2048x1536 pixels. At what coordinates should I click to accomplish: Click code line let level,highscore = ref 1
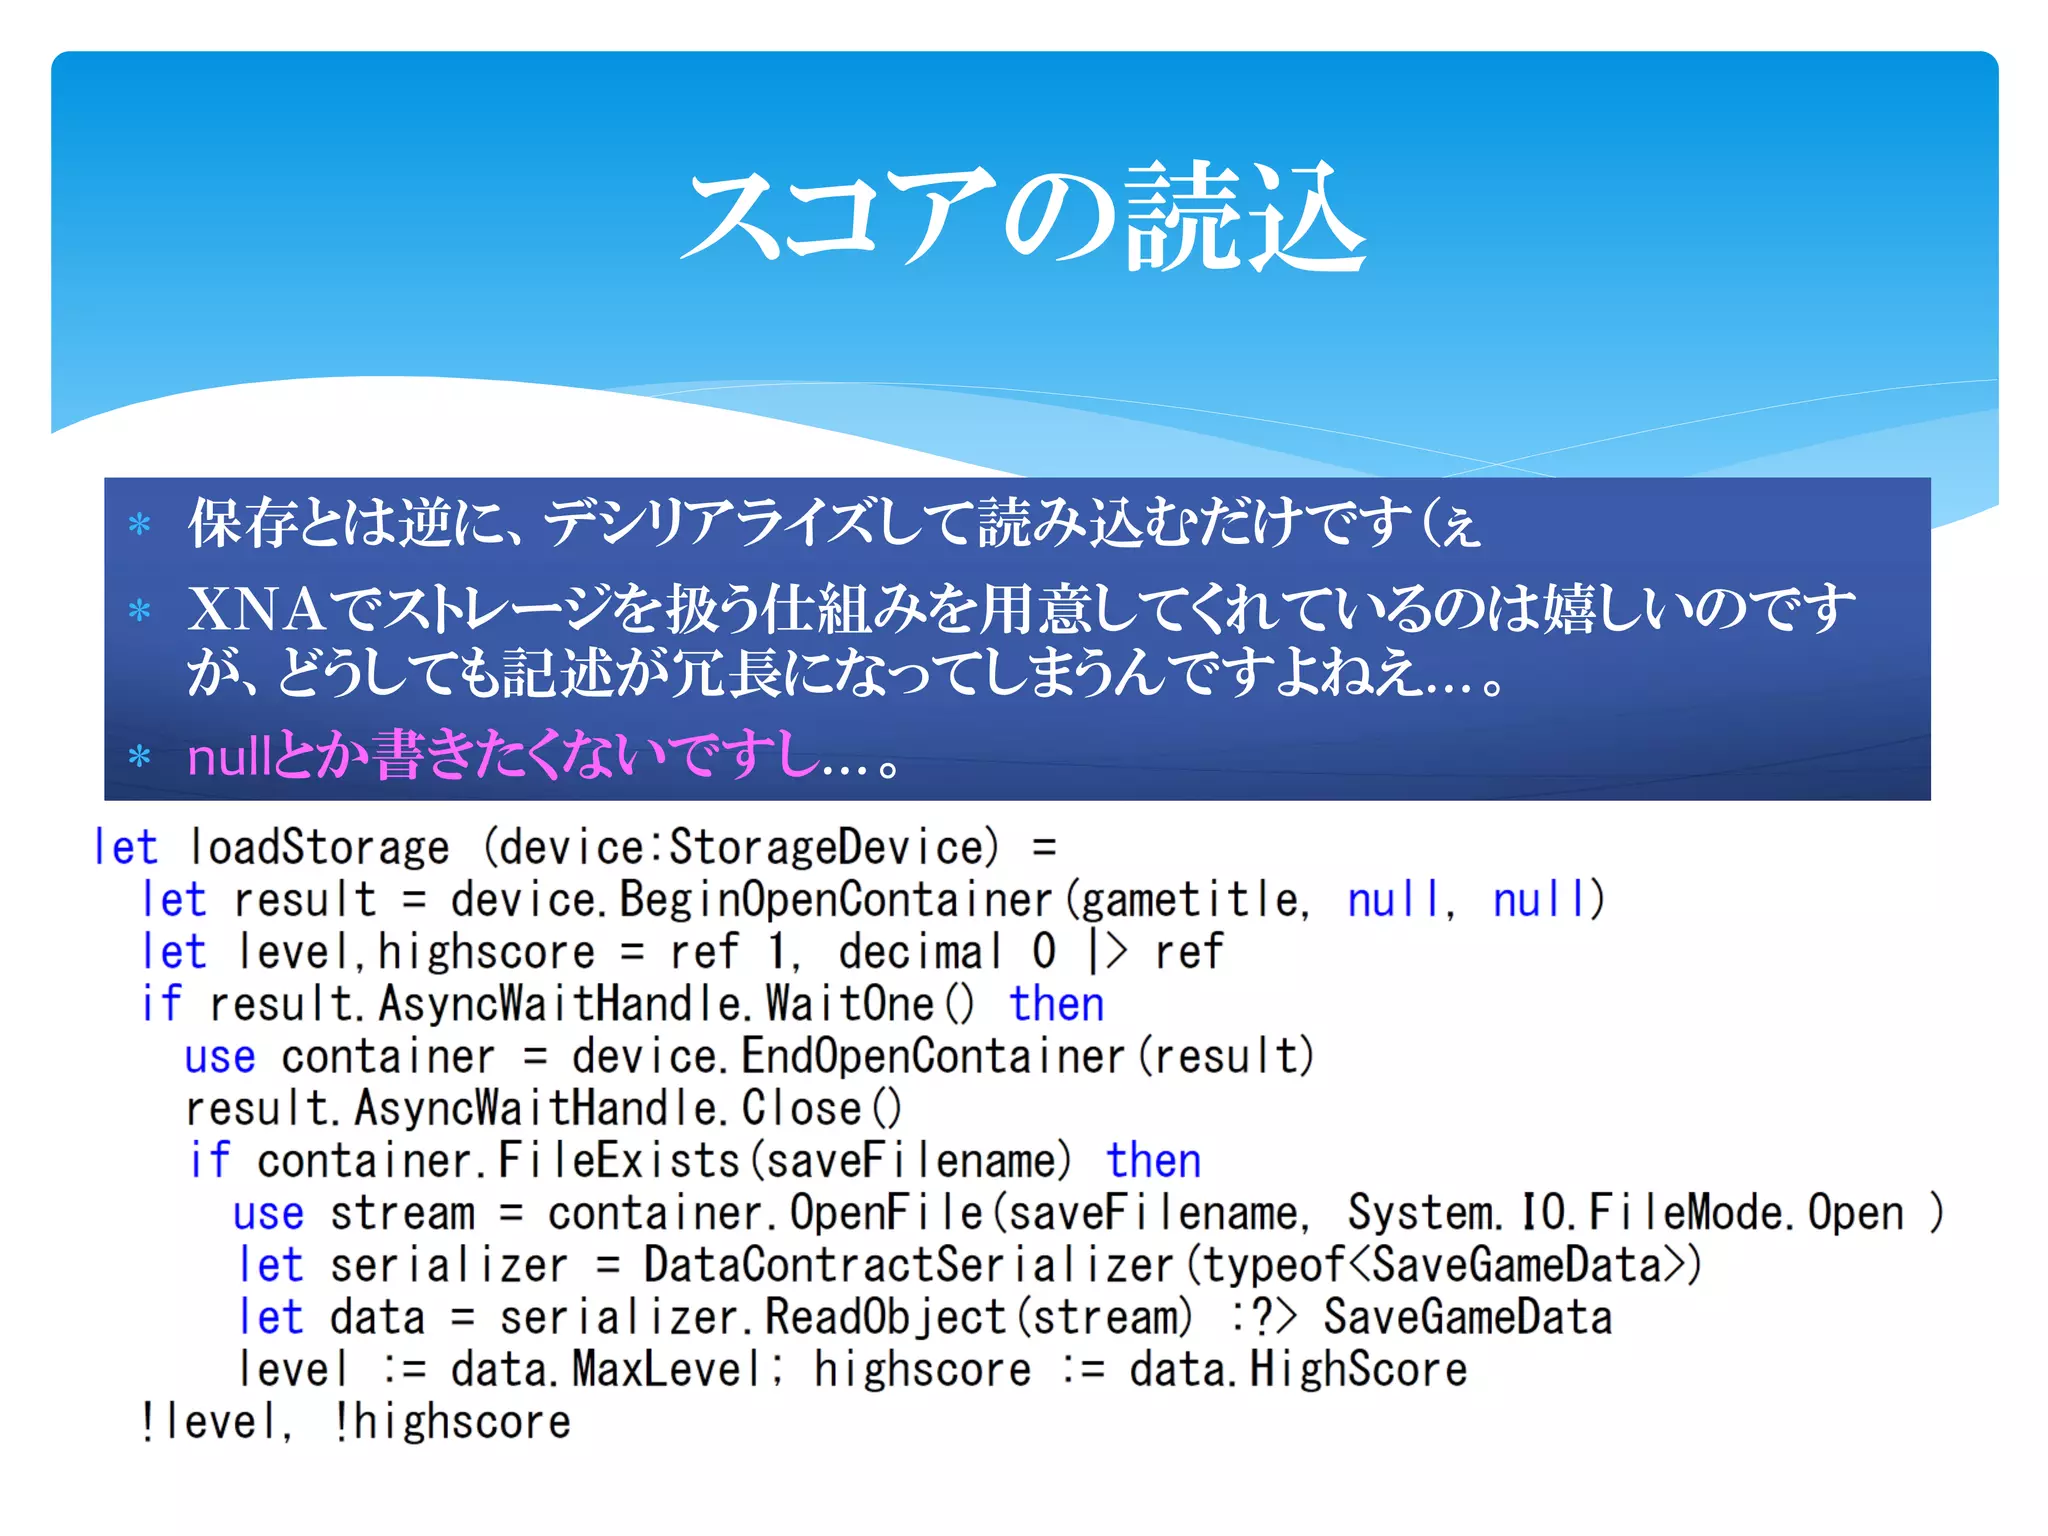pos(681,951)
